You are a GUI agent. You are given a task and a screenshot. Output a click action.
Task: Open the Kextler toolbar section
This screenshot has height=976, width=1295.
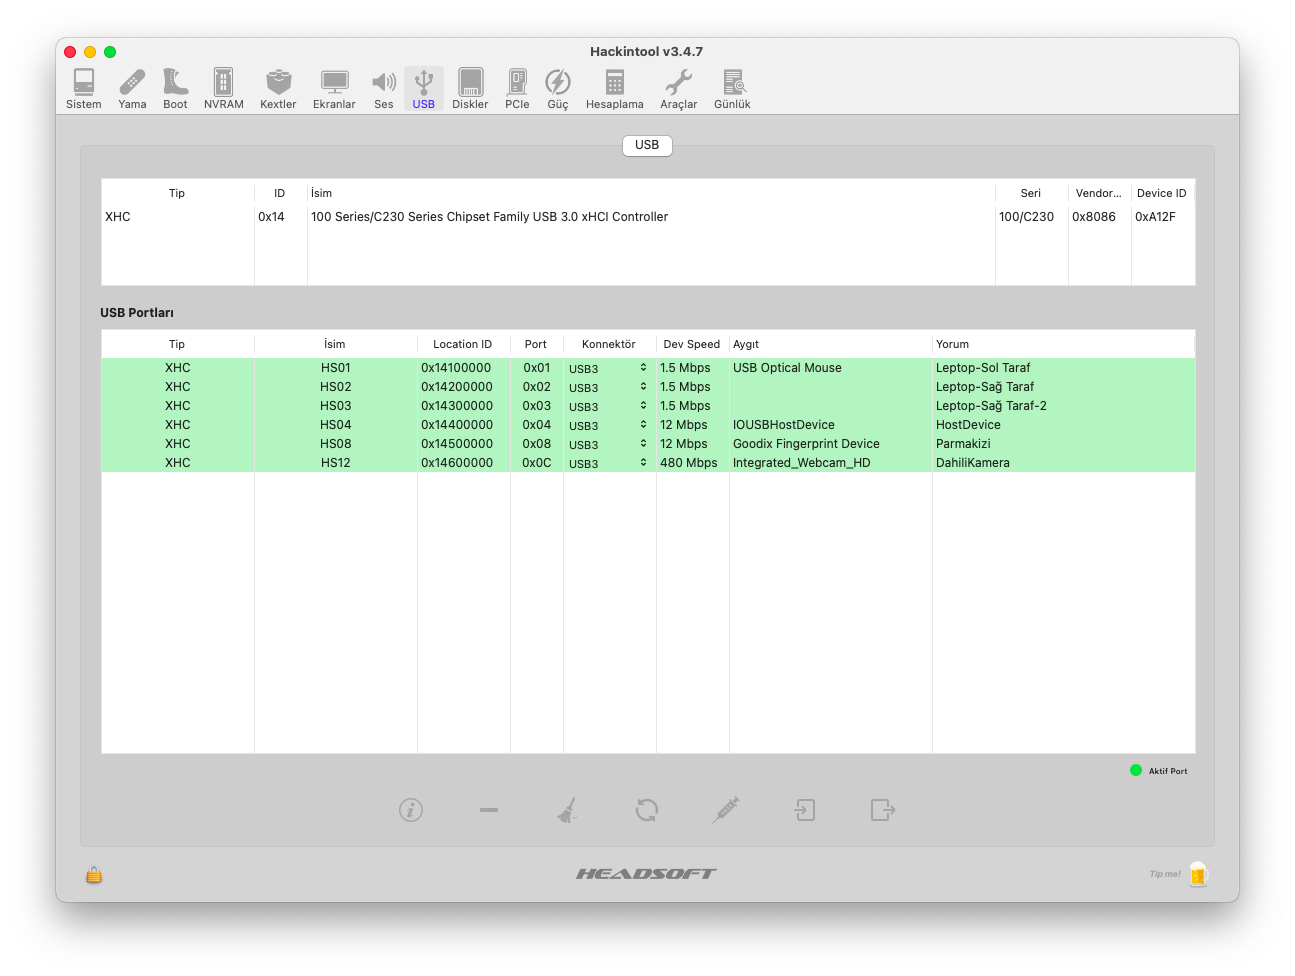(278, 88)
